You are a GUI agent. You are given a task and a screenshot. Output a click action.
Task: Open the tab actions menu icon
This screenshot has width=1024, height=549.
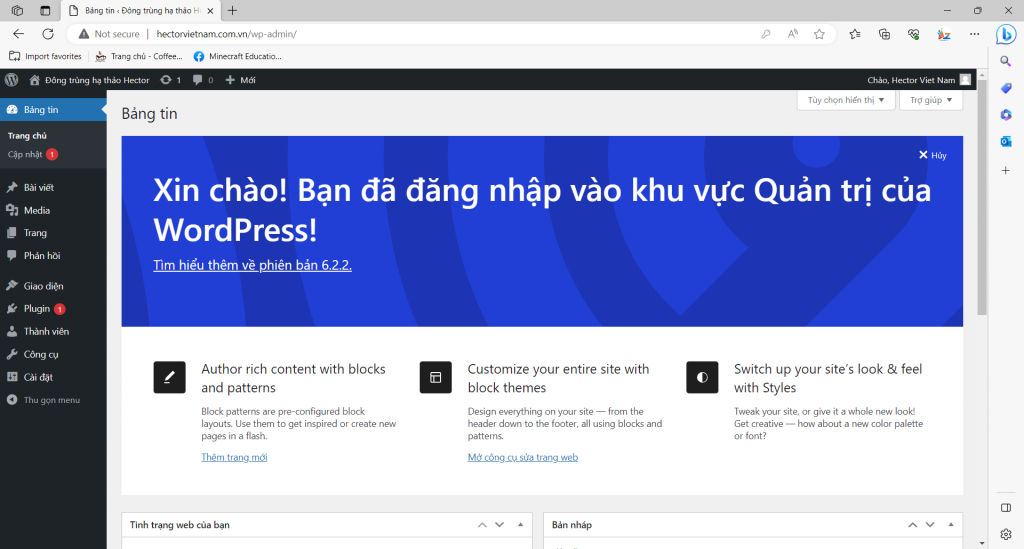coord(45,10)
